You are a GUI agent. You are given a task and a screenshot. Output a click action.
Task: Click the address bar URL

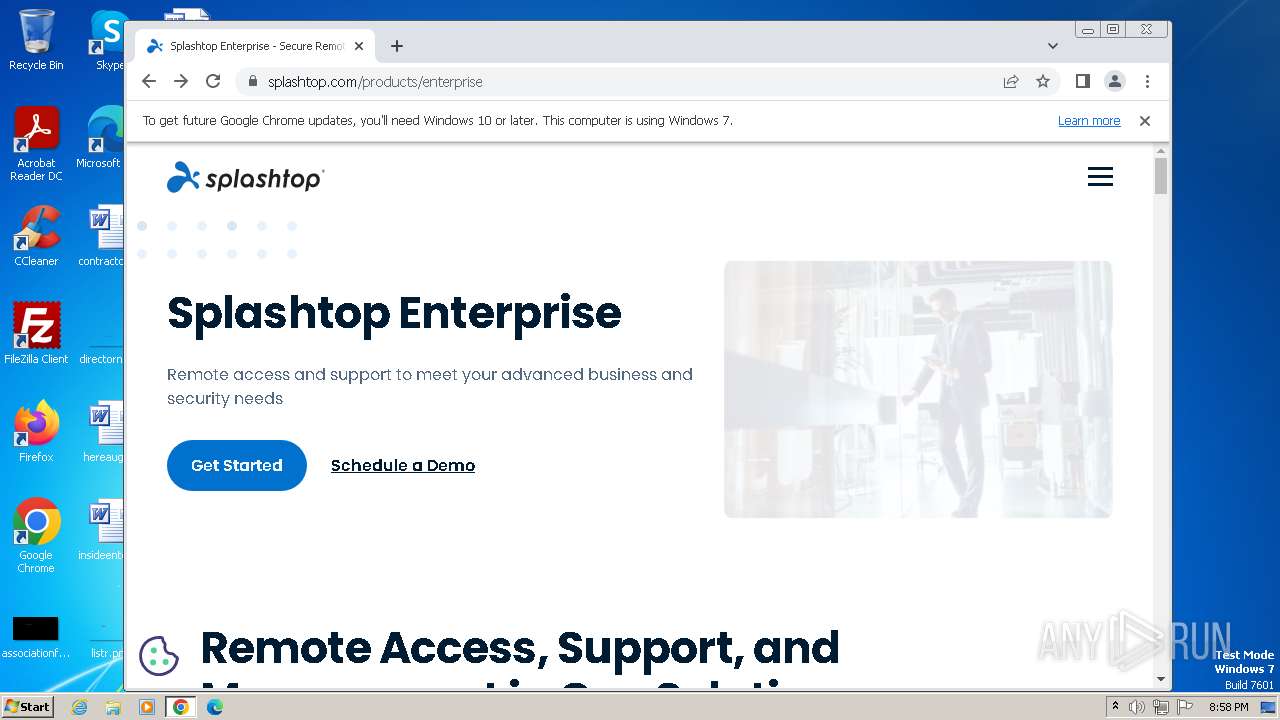tap(375, 82)
